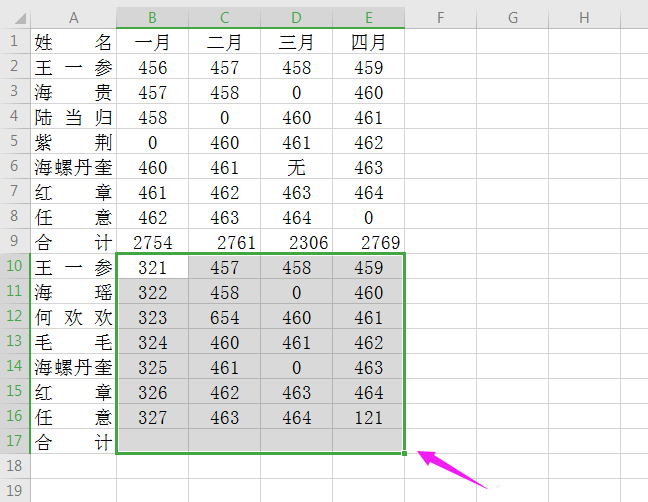Select column D header

(296, 18)
